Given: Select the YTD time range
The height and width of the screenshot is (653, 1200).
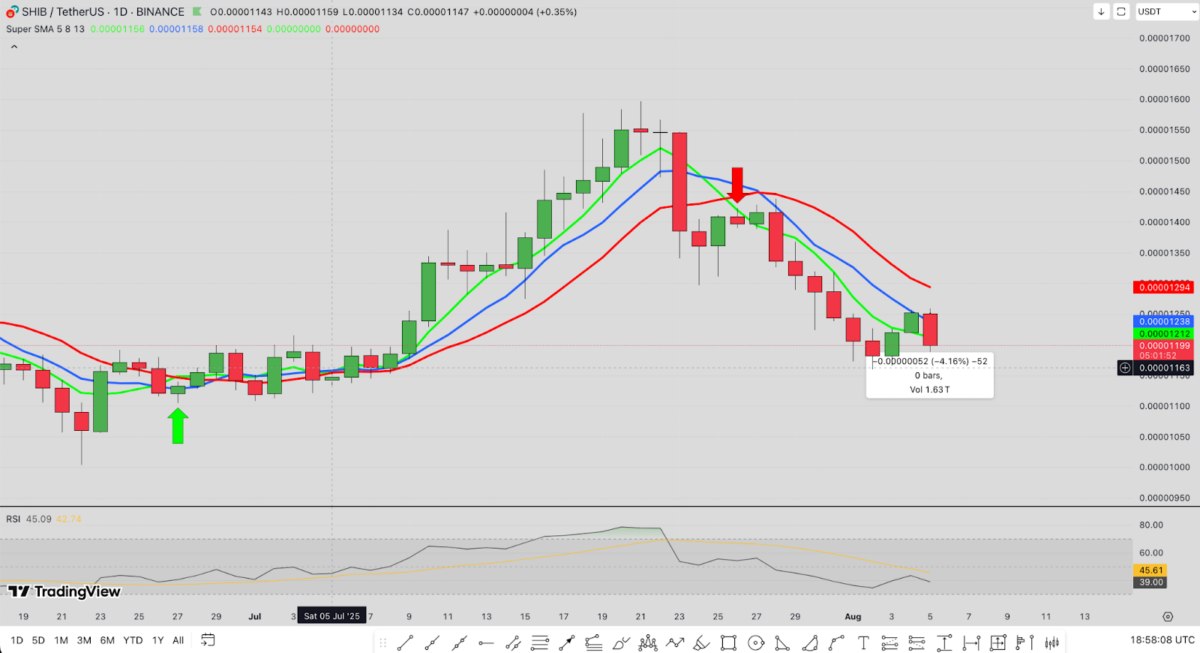Looking at the screenshot, I should pos(132,640).
